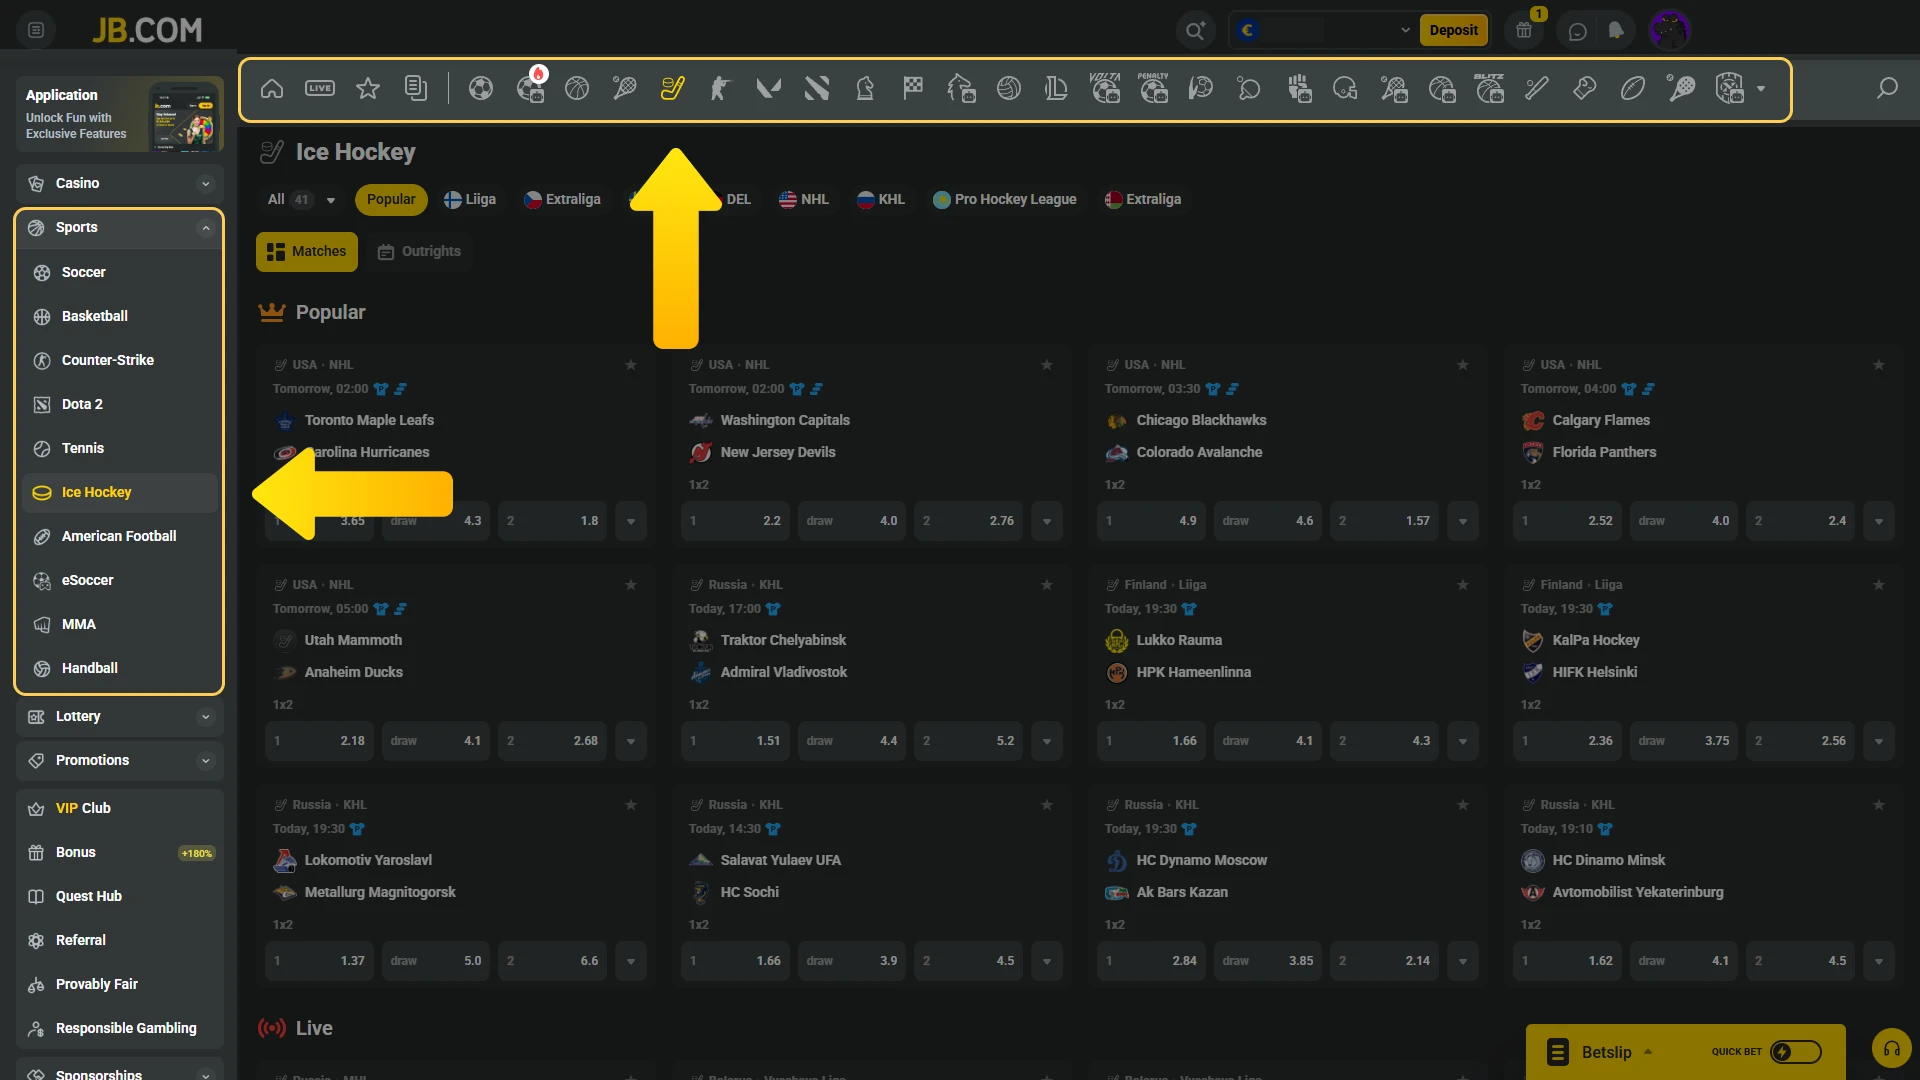Click the Deposit button
This screenshot has width=1920, height=1080.
[x=1453, y=30]
